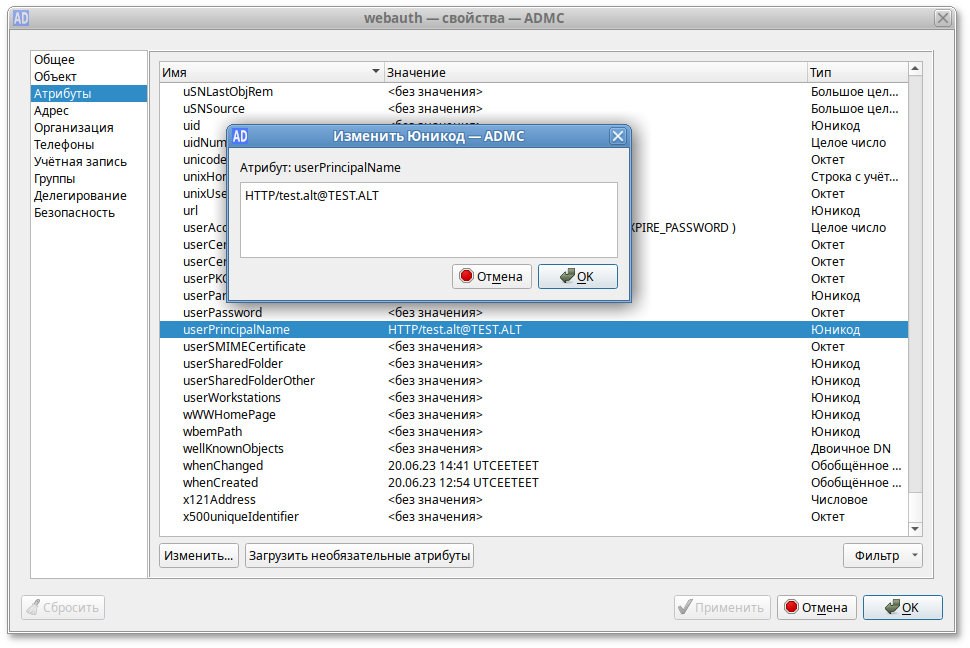Click the AD icon in the dialog title bar
The image size is (970, 648).
point(240,137)
